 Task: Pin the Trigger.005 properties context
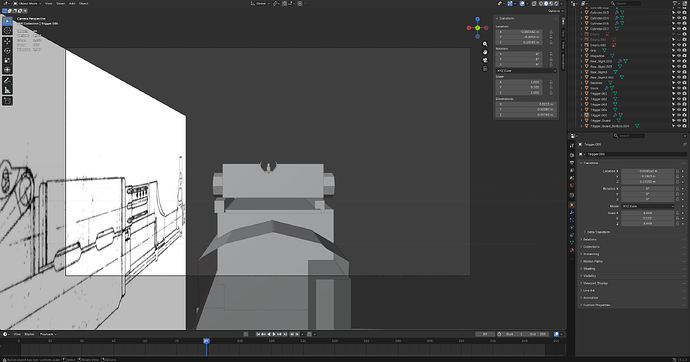click(684, 144)
